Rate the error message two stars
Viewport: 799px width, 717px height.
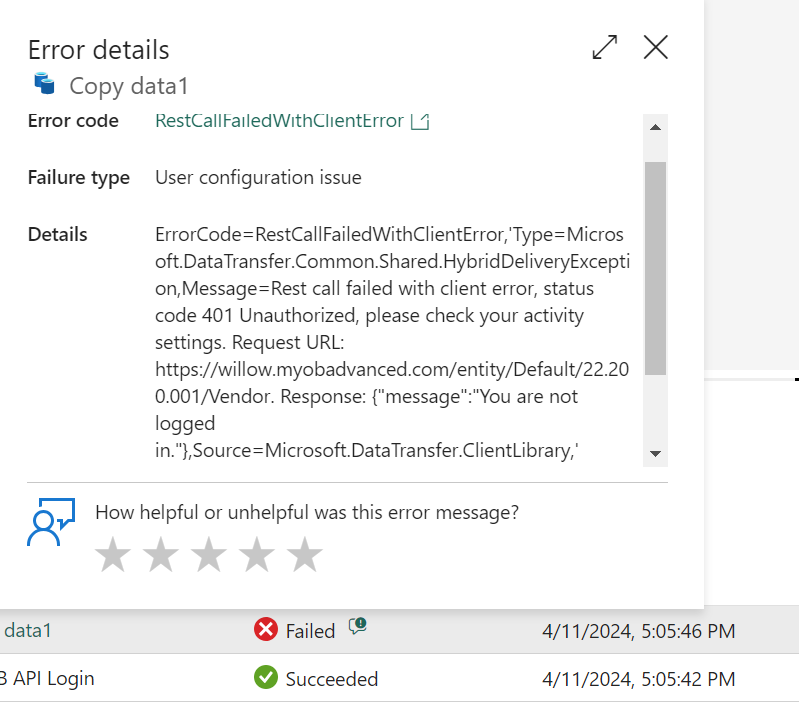[161, 554]
